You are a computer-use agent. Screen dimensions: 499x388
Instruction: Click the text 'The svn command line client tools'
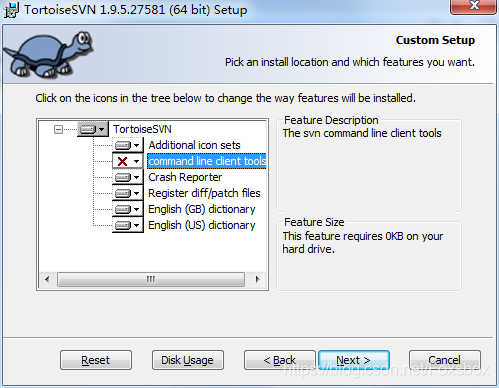point(362,133)
